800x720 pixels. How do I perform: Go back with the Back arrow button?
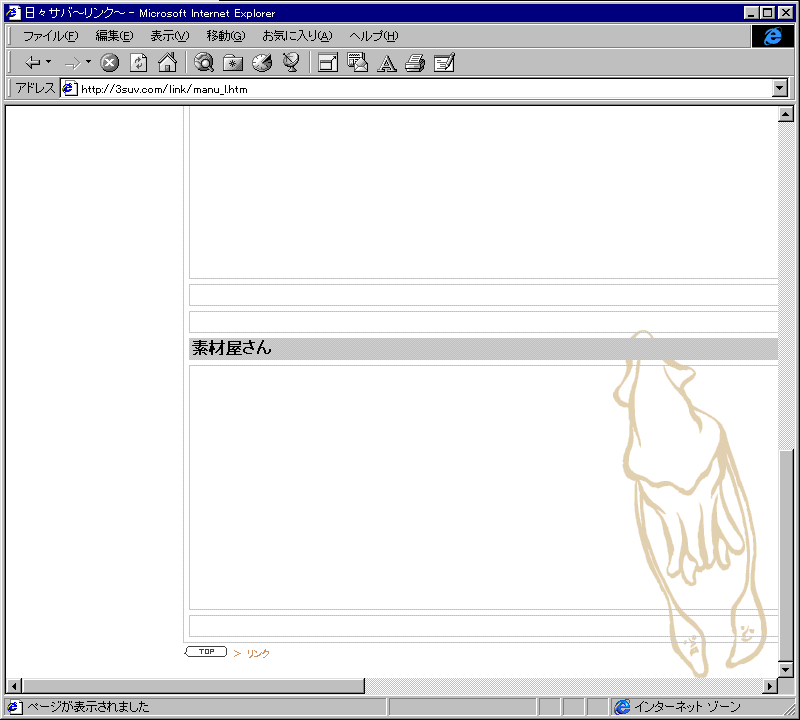click(x=33, y=63)
